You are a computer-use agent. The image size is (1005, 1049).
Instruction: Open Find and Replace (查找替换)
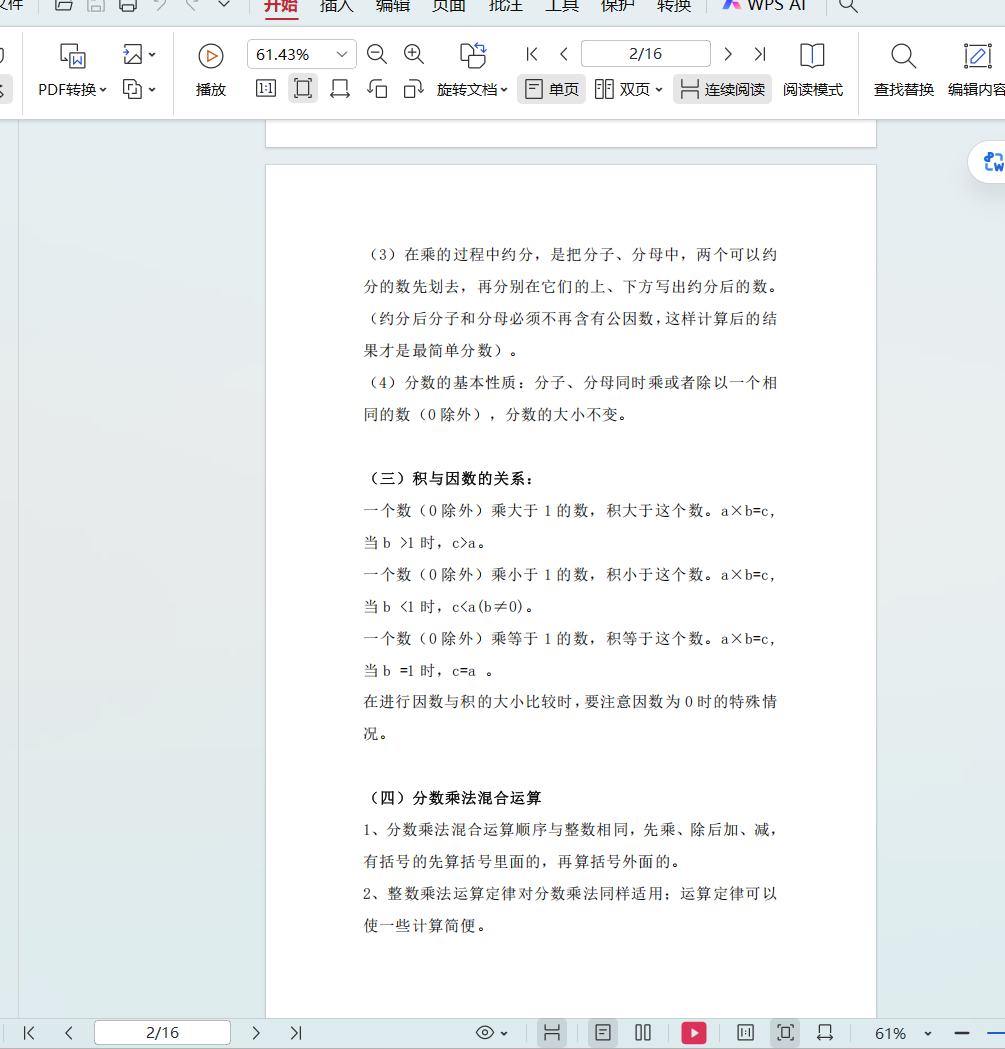tap(903, 70)
